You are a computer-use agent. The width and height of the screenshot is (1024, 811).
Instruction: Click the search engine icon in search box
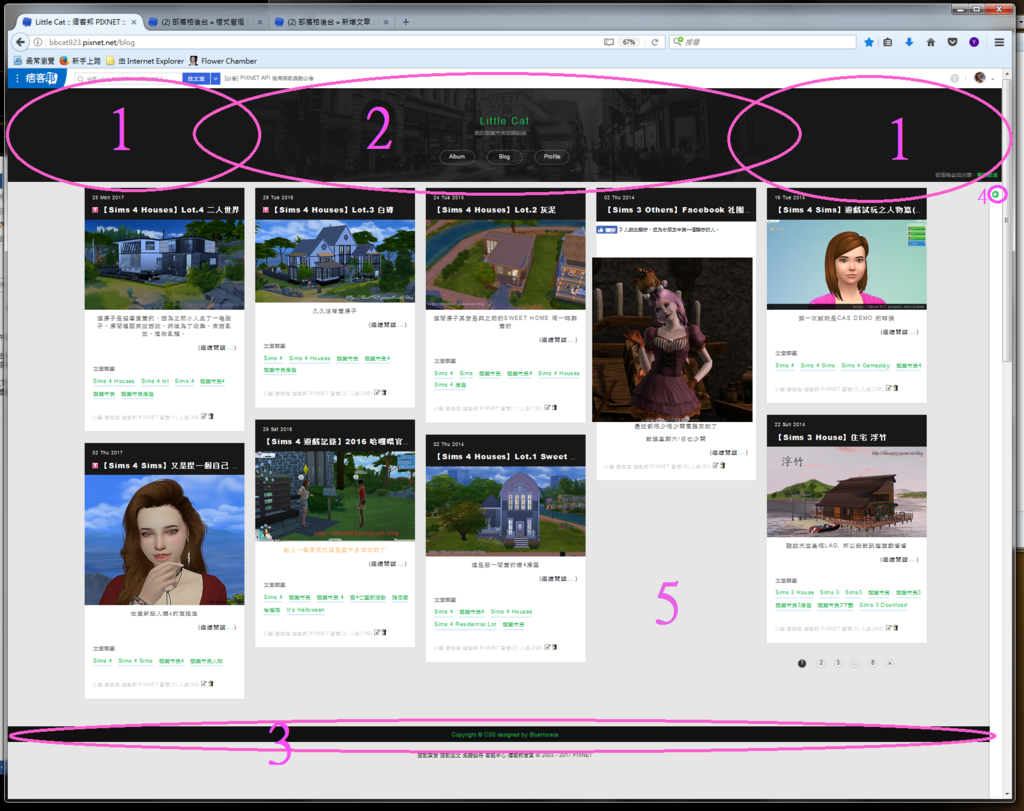[678, 41]
